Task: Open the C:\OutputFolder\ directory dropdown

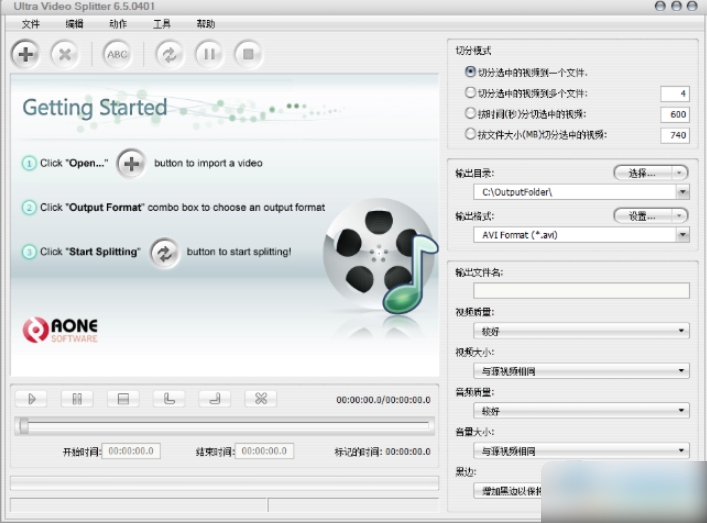Action: tap(682, 192)
